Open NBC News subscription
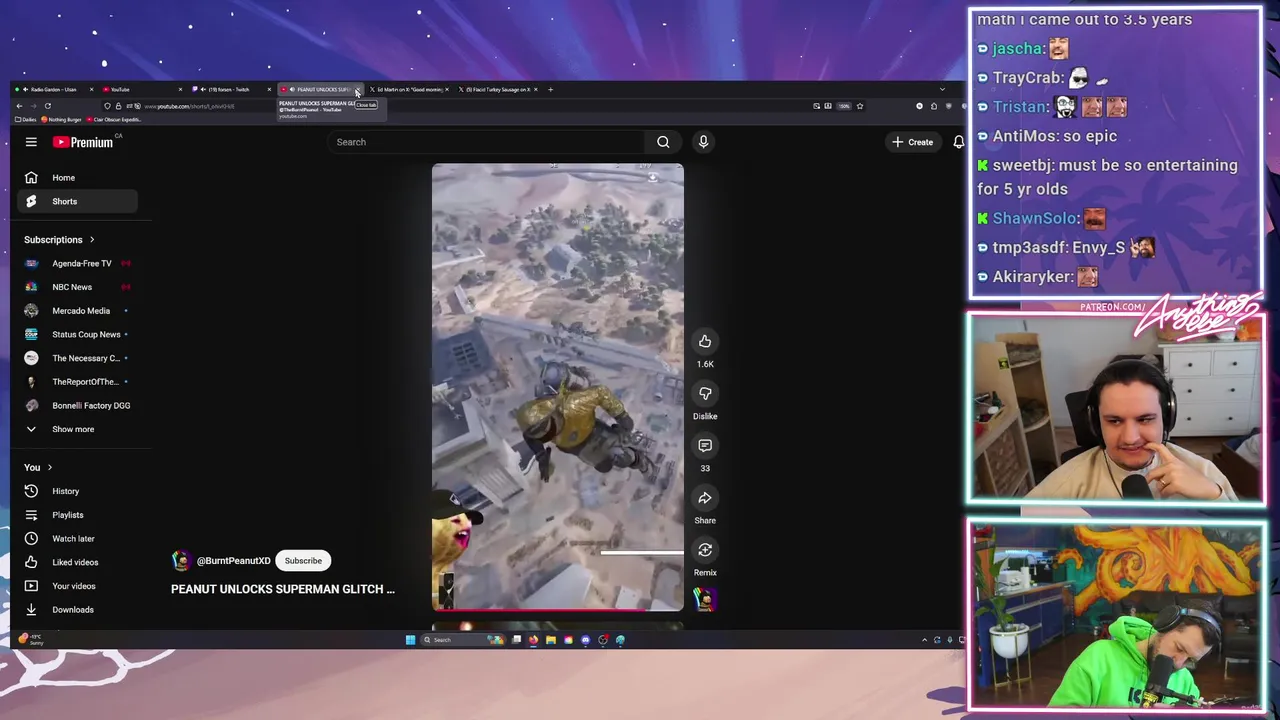1280x720 pixels. [x=78, y=287]
